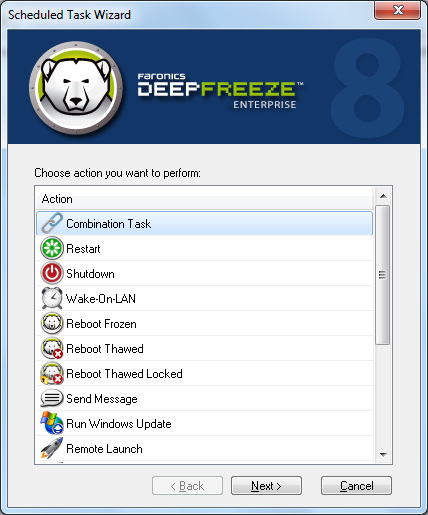Image resolution: width=428 pixels, height=515 pixels.
Task: Click the Reboot Thawed bear icon
Action: point(52,348)
